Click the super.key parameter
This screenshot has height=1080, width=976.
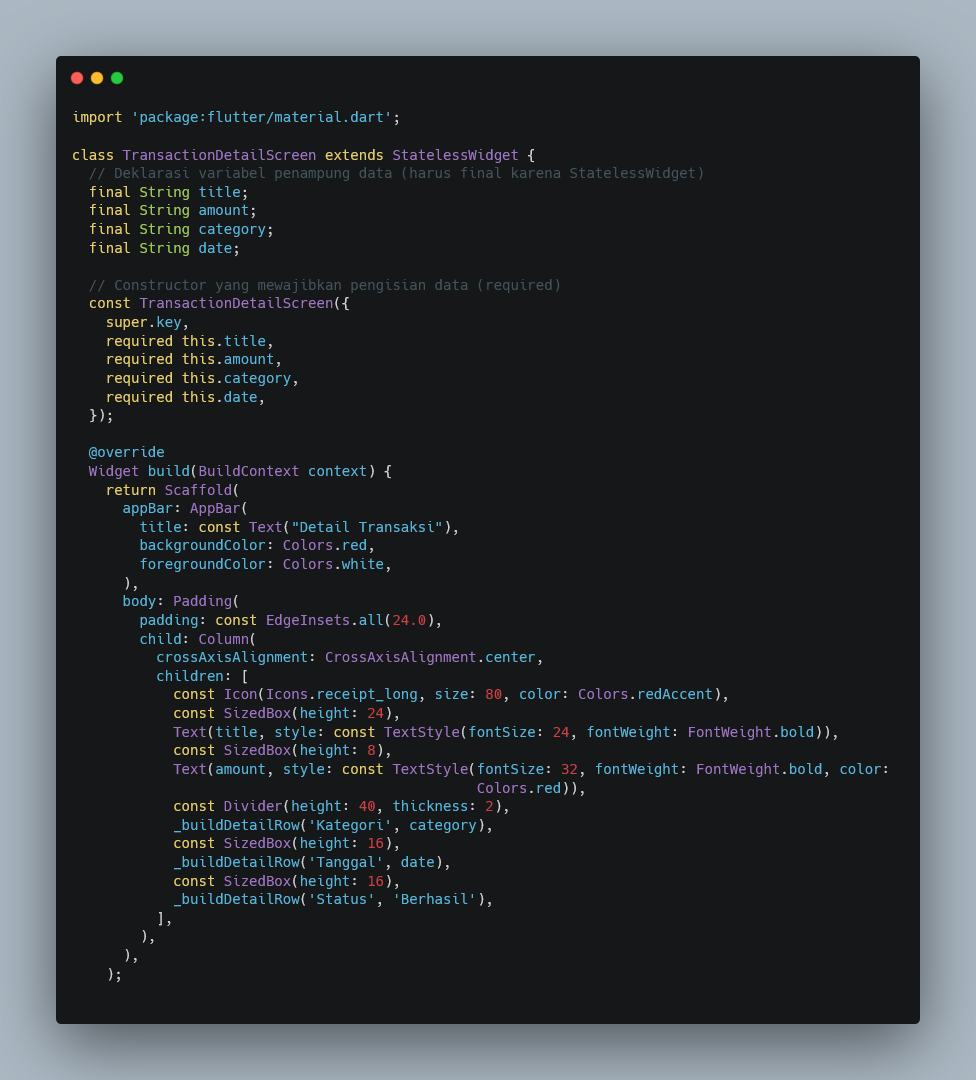[x=147, y=322]
